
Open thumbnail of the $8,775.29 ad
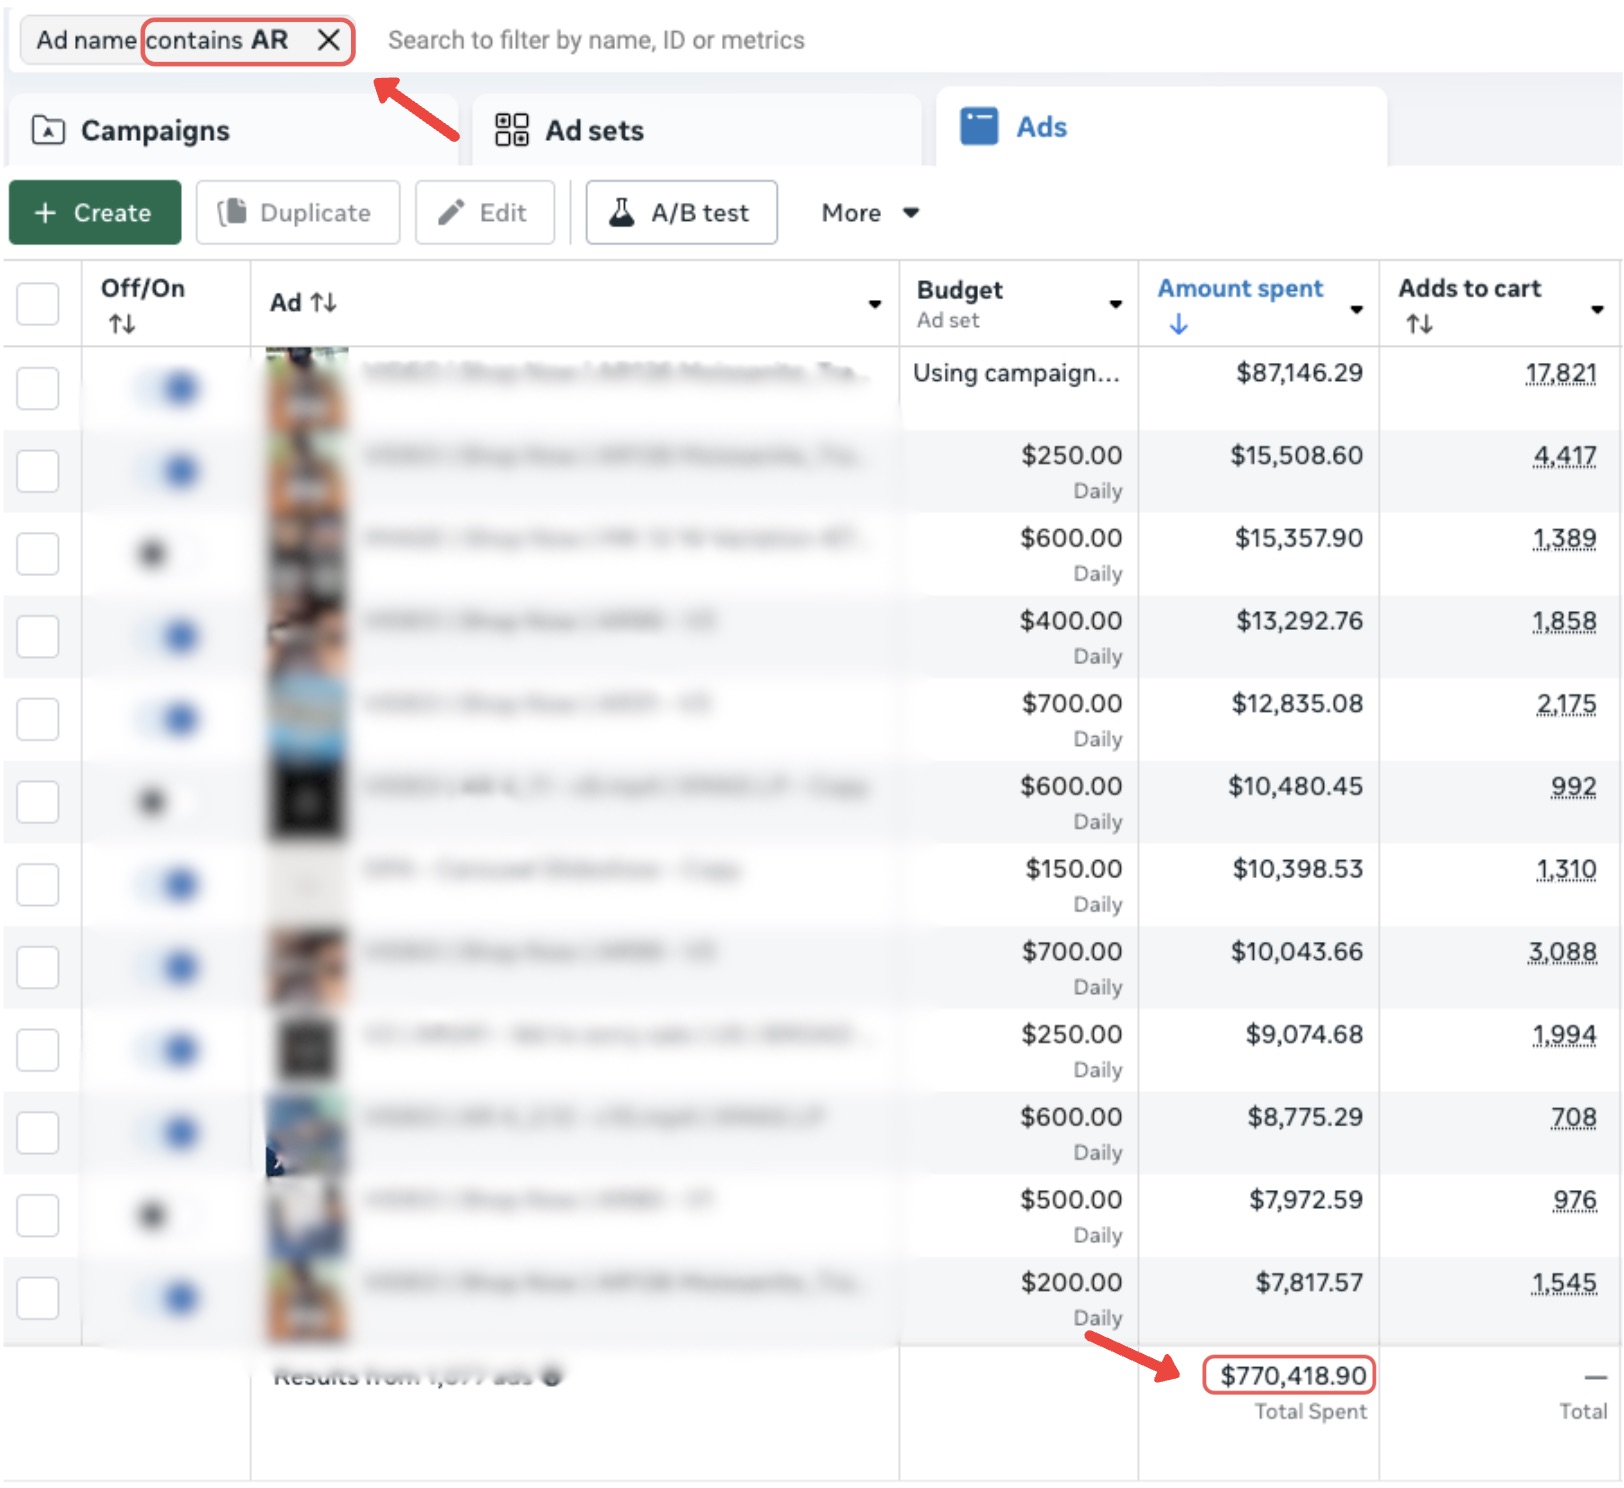pyautogui.click(x=307, y=1133)
